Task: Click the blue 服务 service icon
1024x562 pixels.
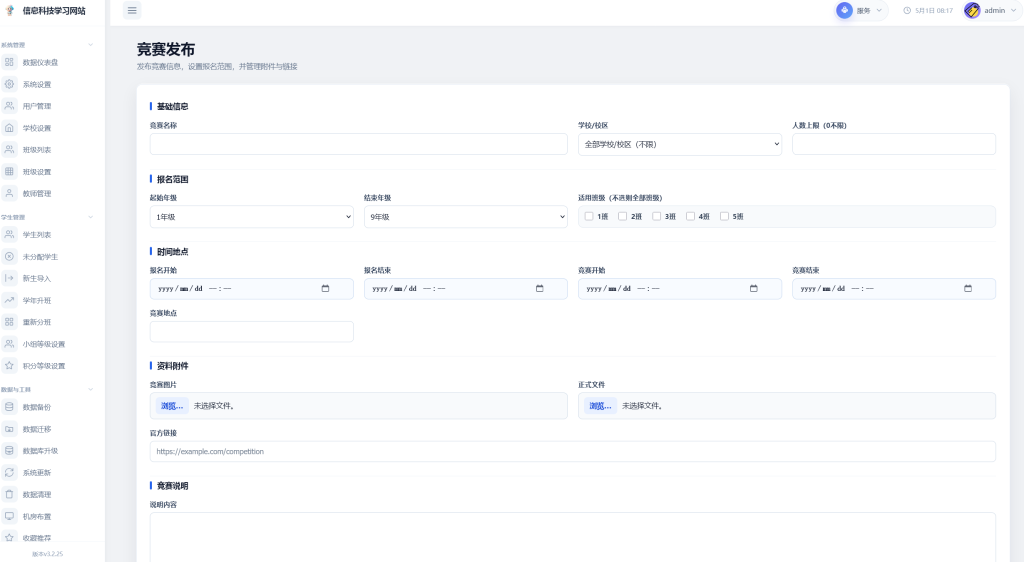Action: (844, 10)
